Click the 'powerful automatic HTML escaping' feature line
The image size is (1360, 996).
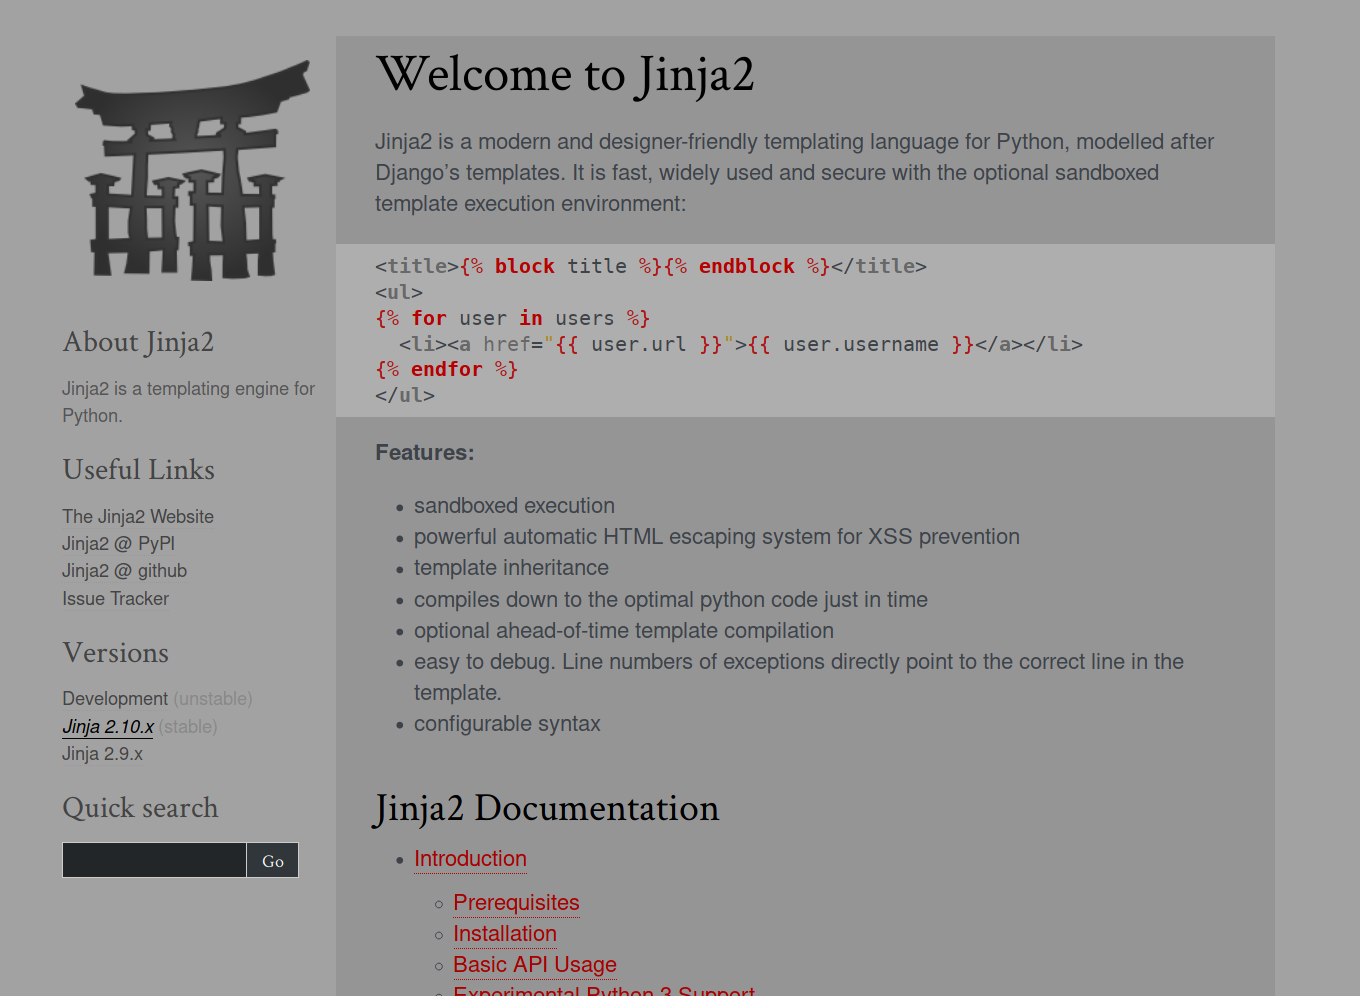[717, 537]
